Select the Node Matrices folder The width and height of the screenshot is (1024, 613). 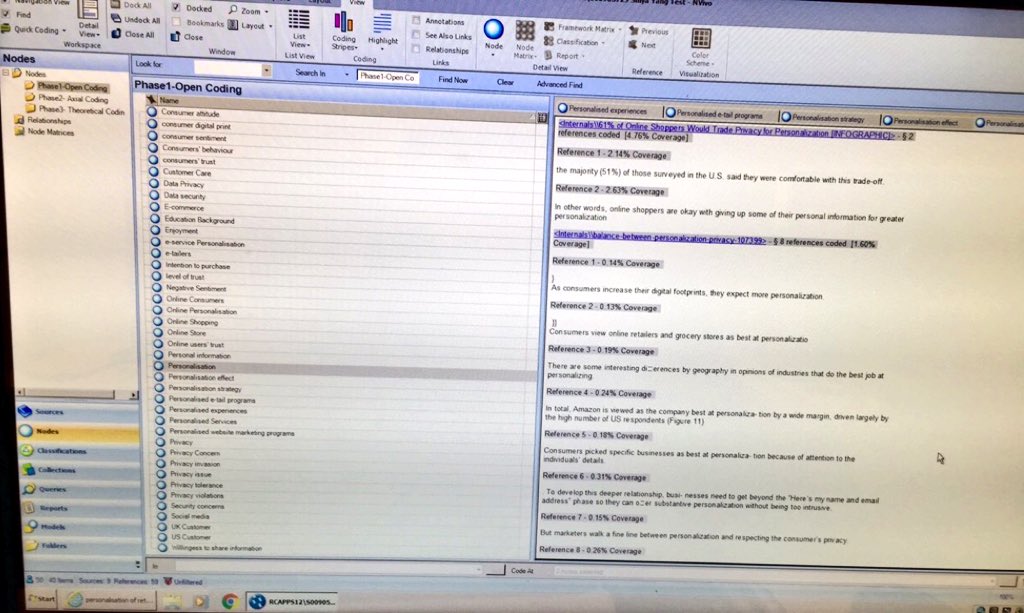(x=44, y=132)
